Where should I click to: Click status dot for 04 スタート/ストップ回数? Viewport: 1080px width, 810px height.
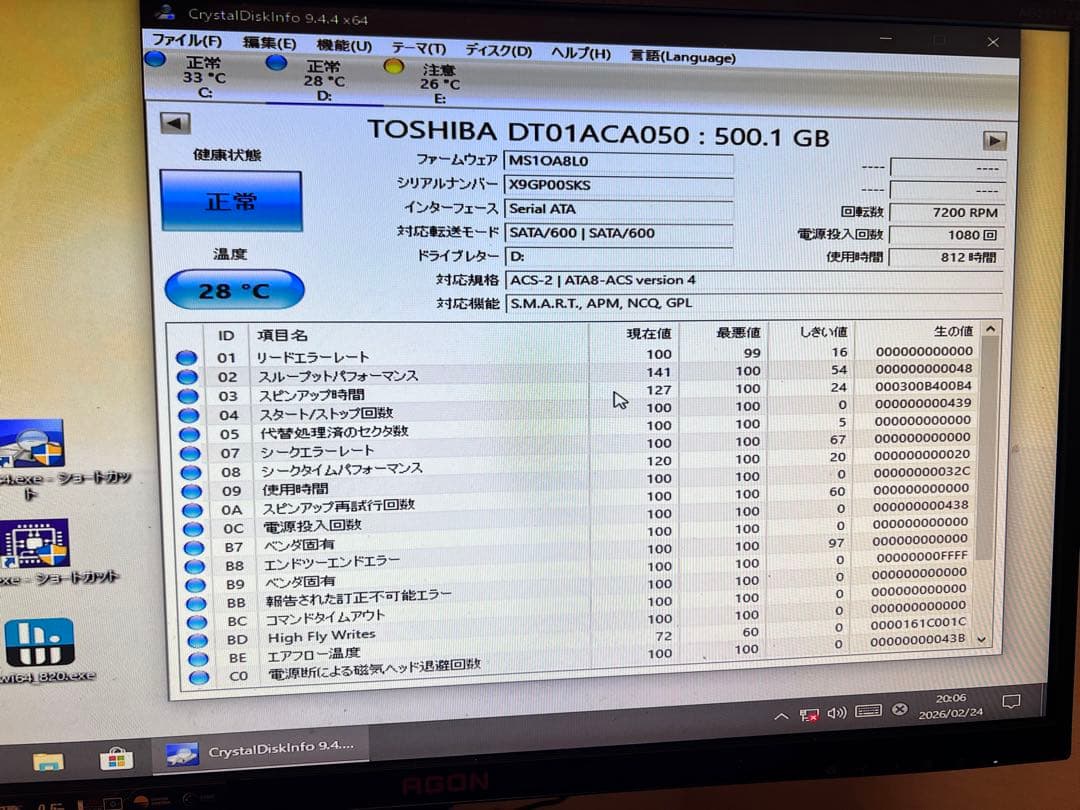pyautogui.click(x=189, y=415)
